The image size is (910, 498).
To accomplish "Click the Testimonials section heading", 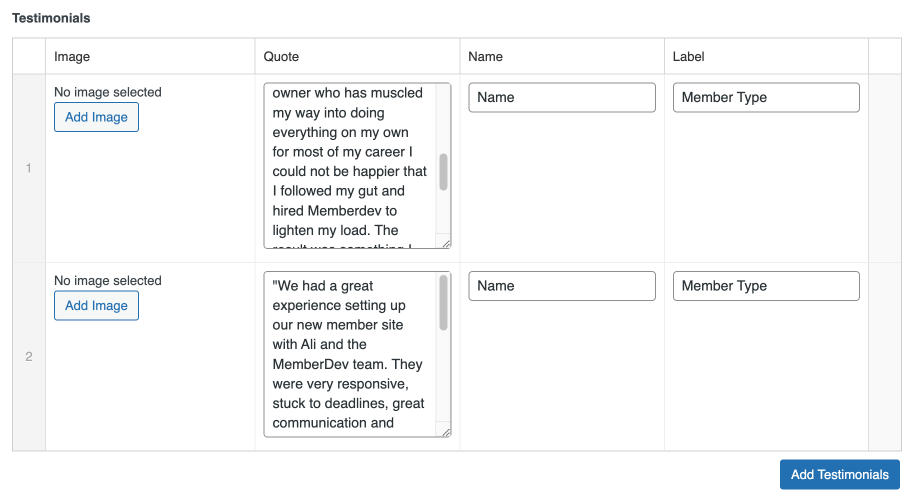I will [x=50, y=18].
